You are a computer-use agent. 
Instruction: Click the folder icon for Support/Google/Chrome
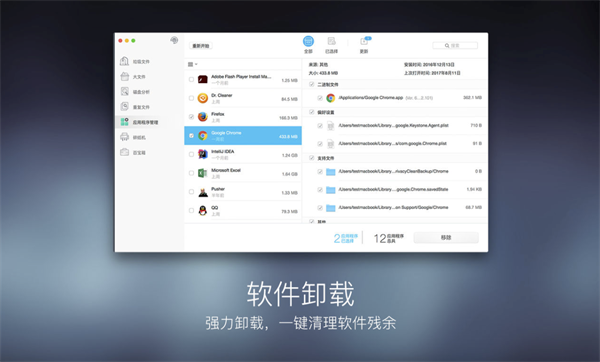331,208
